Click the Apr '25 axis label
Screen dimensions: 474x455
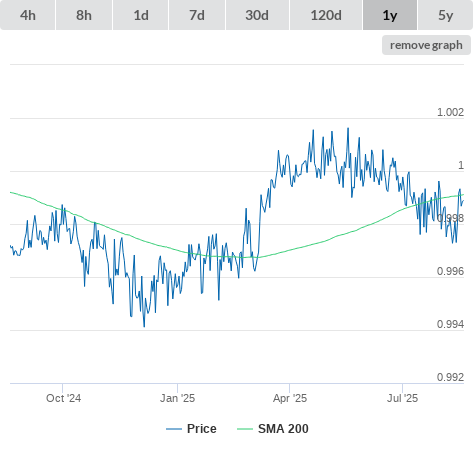point(290,398)
